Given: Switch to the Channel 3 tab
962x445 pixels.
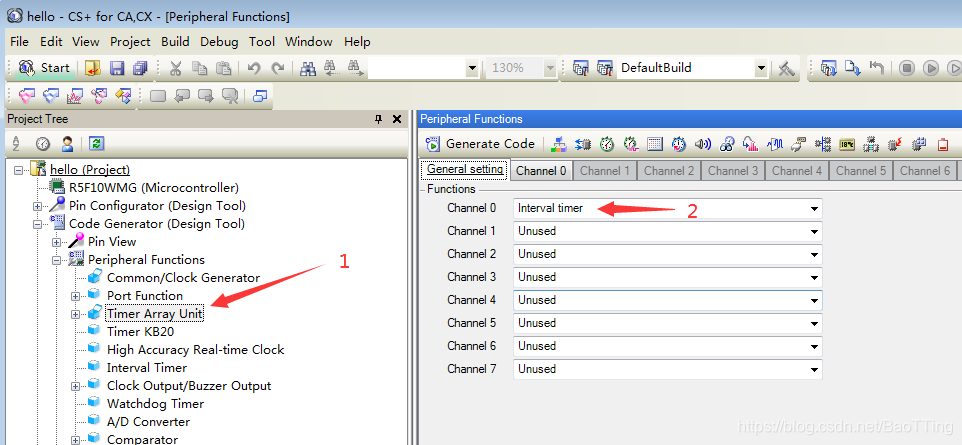Looking at the screenshot, I should (733, 171).
